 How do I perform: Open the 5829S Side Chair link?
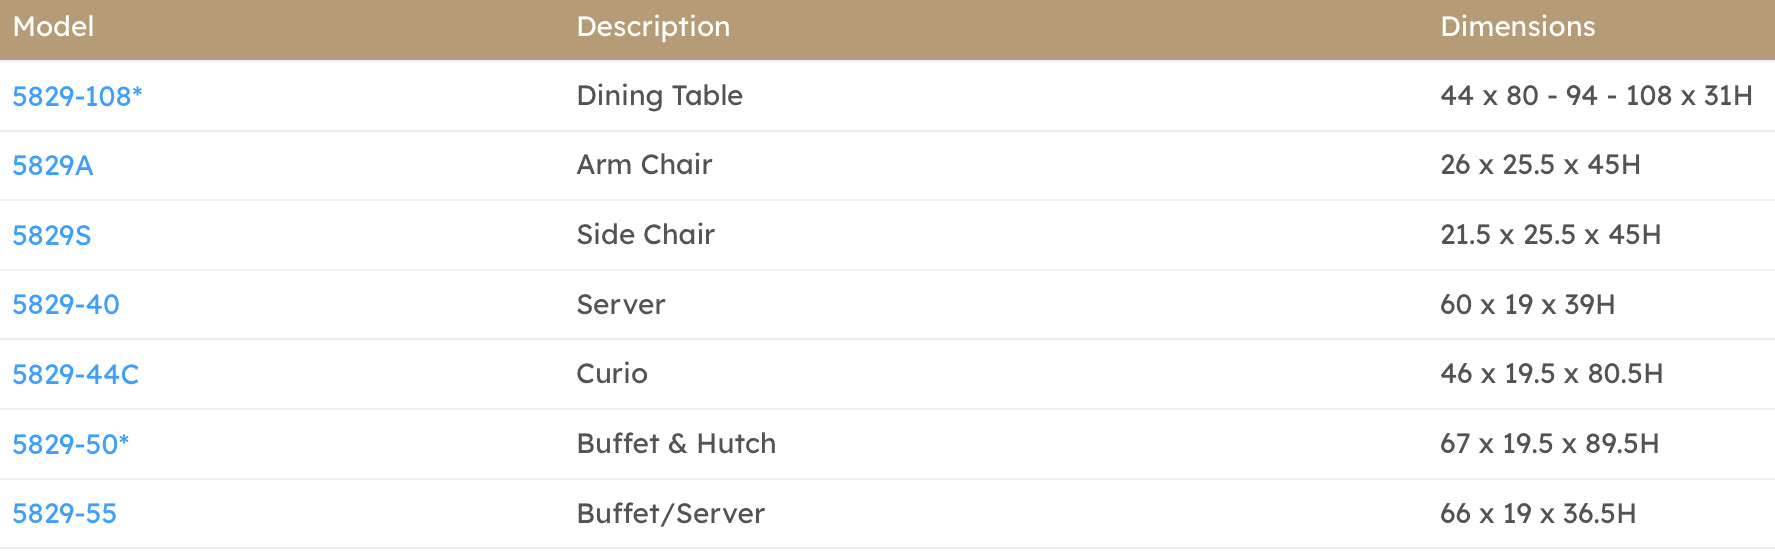click(x=51, y=235)
